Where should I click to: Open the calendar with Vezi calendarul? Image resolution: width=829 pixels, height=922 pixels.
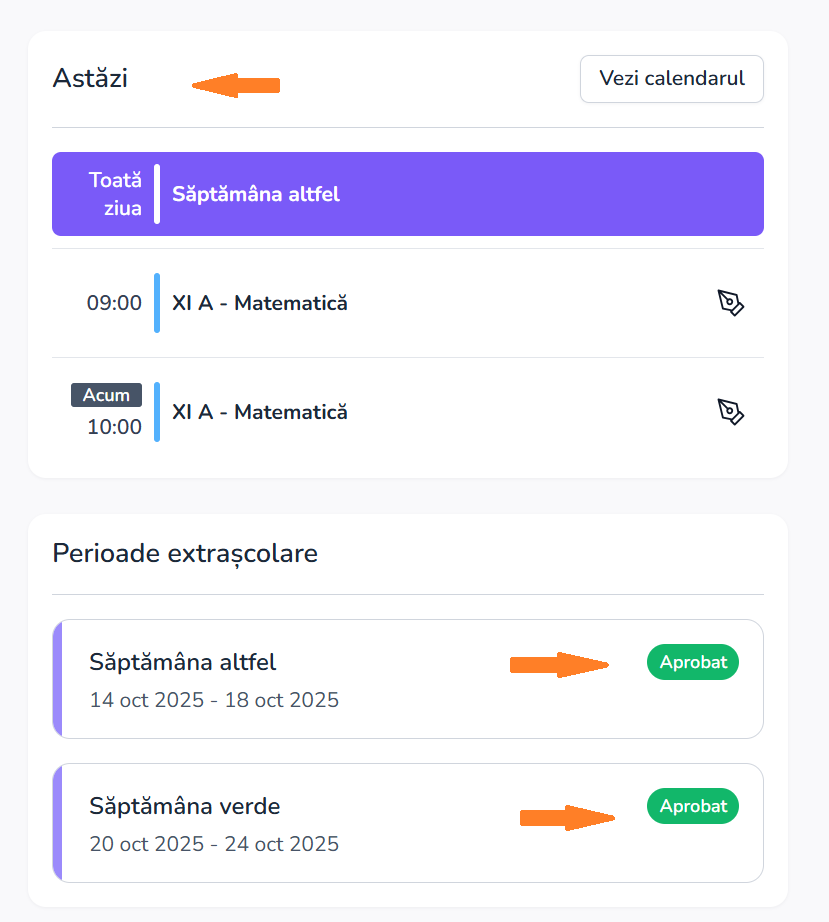tap(671, 79)
